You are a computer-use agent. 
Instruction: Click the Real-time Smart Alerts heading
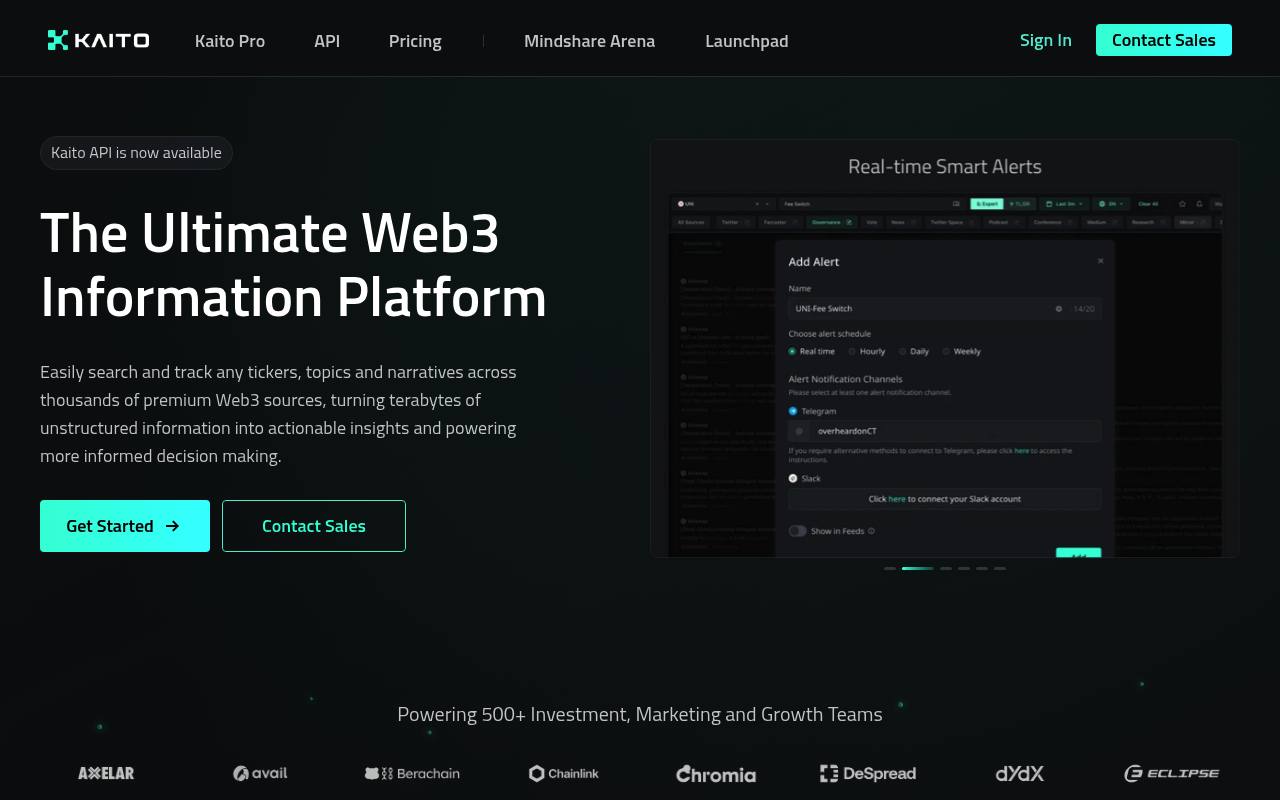(x=945, y=167)
